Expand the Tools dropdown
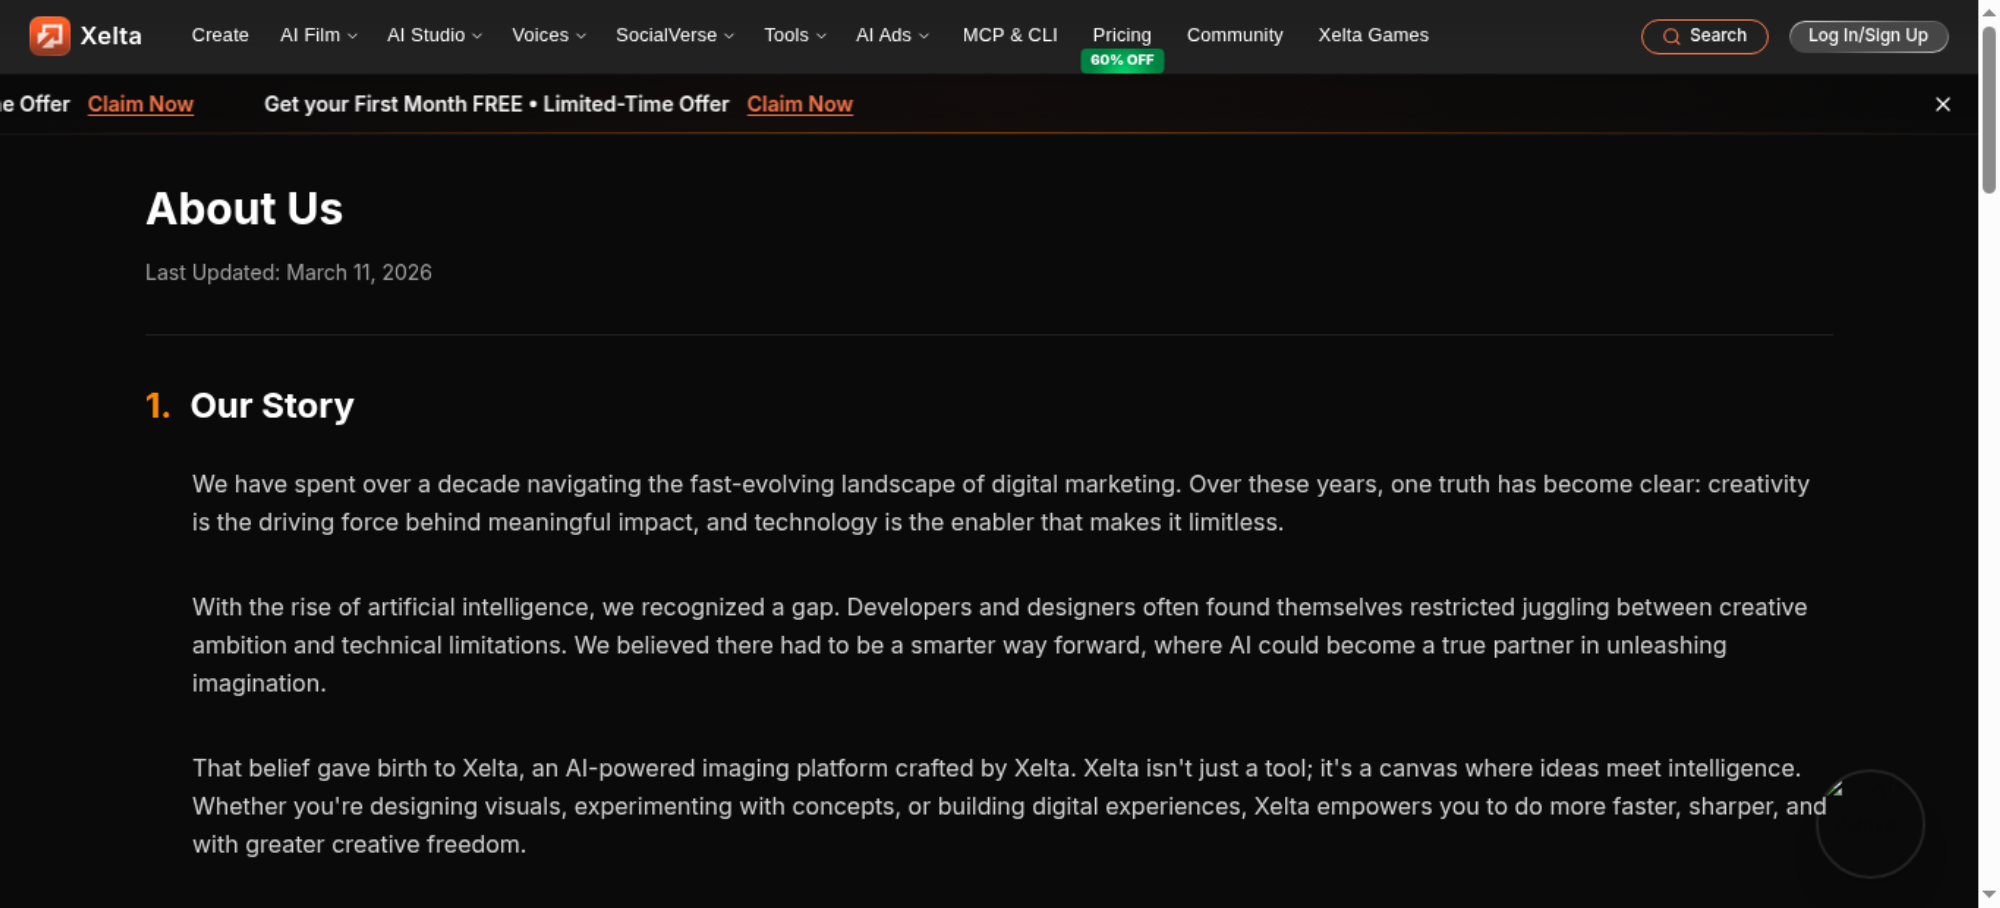This screenshot has height=908, width=2000. click(795, 35)
